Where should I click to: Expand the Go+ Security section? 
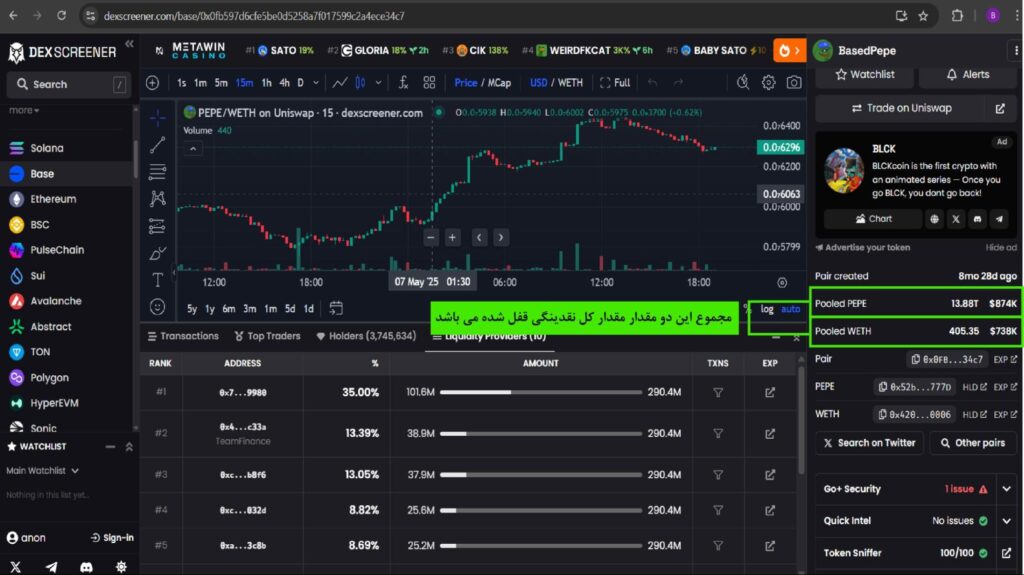(1006, 489)
